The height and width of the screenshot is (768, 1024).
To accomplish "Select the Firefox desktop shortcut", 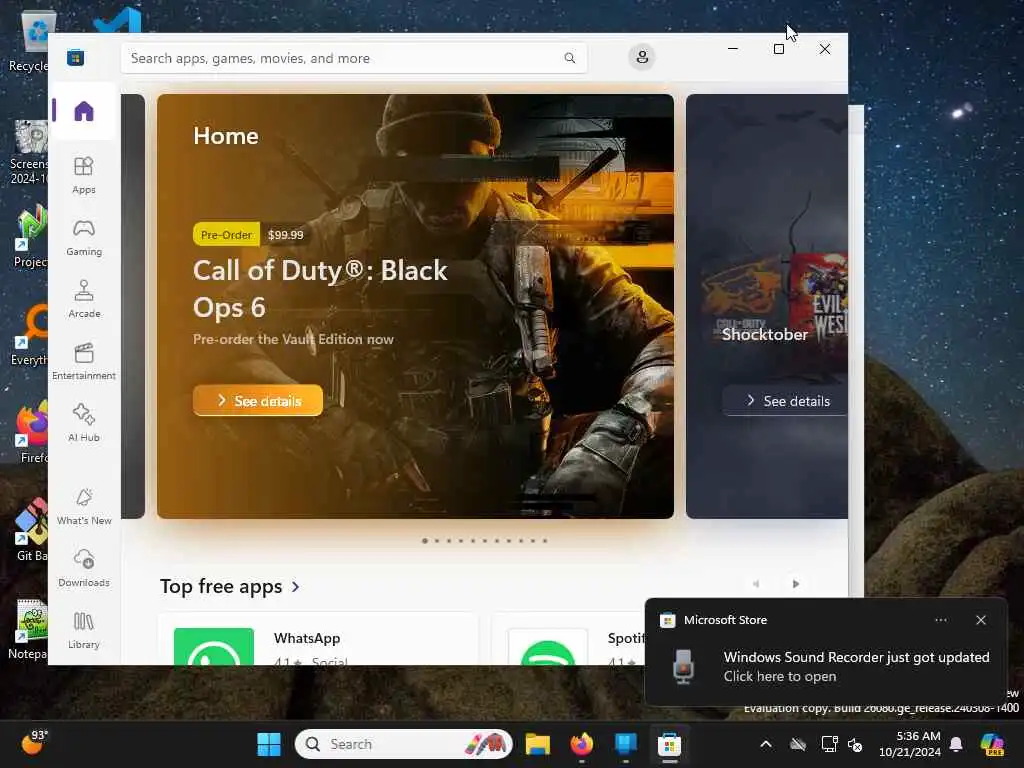I will (x=30, y=432).
